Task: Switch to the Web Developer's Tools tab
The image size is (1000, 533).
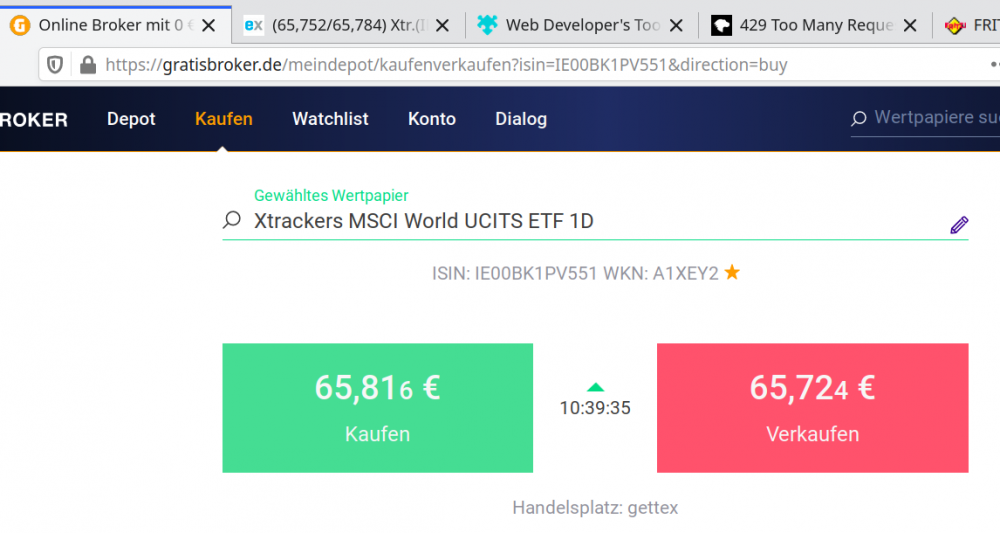Action: click(582, 26)
